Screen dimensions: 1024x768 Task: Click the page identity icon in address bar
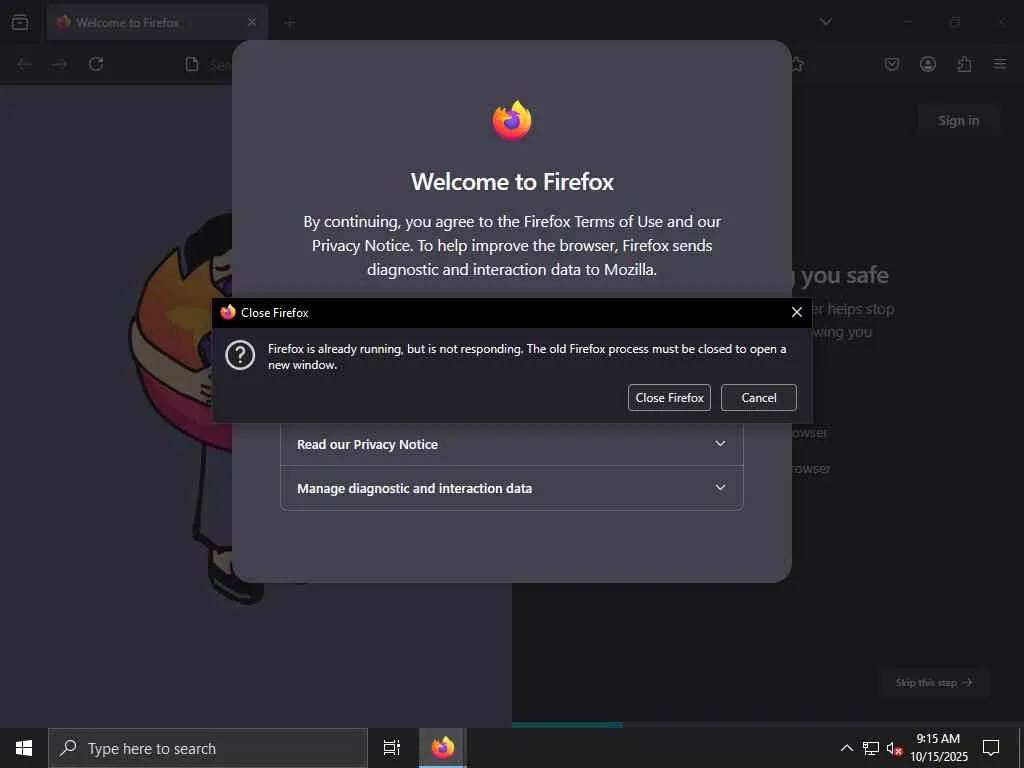coord(191,64)
